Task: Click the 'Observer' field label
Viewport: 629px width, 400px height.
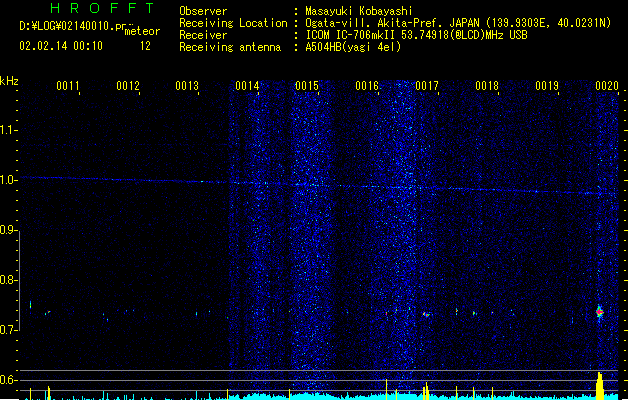Action: [203, 11]
